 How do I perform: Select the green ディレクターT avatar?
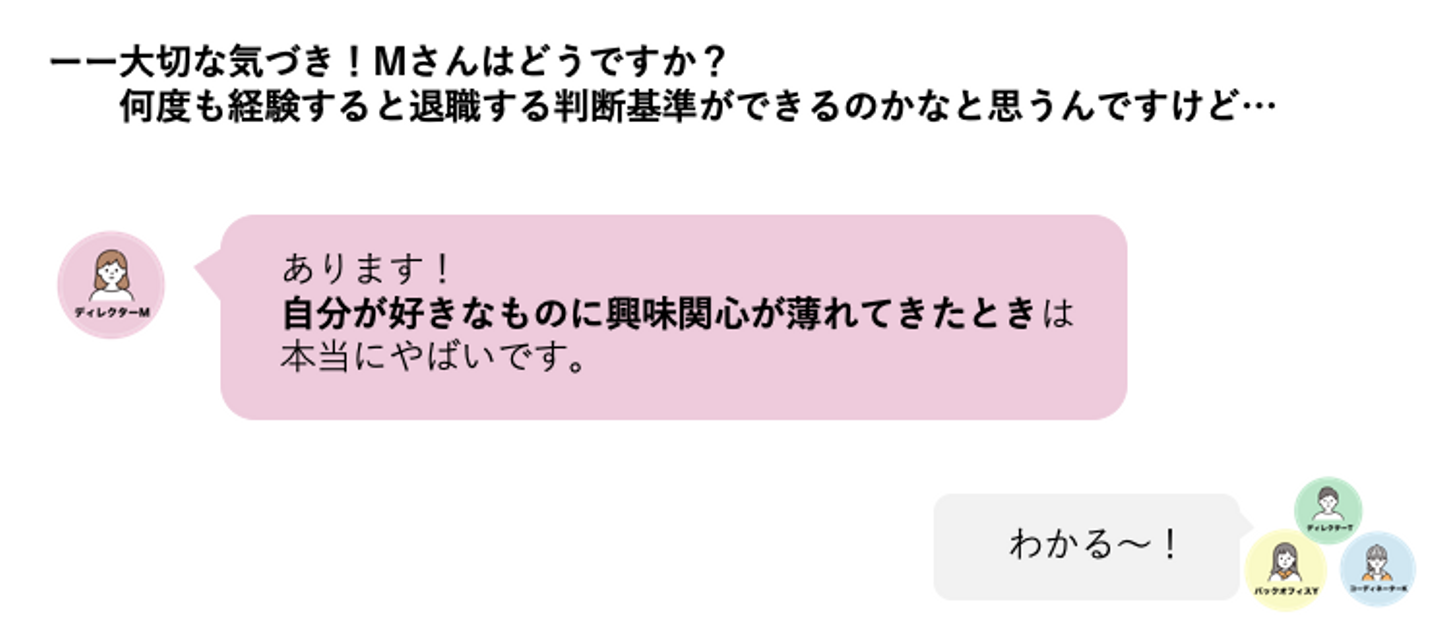(x=1328, y=510)
